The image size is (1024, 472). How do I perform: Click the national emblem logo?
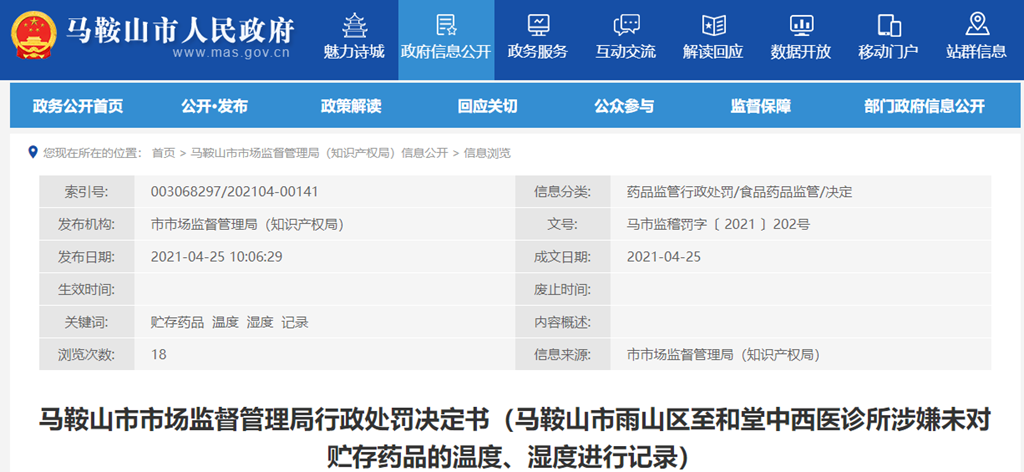[33, 33]
